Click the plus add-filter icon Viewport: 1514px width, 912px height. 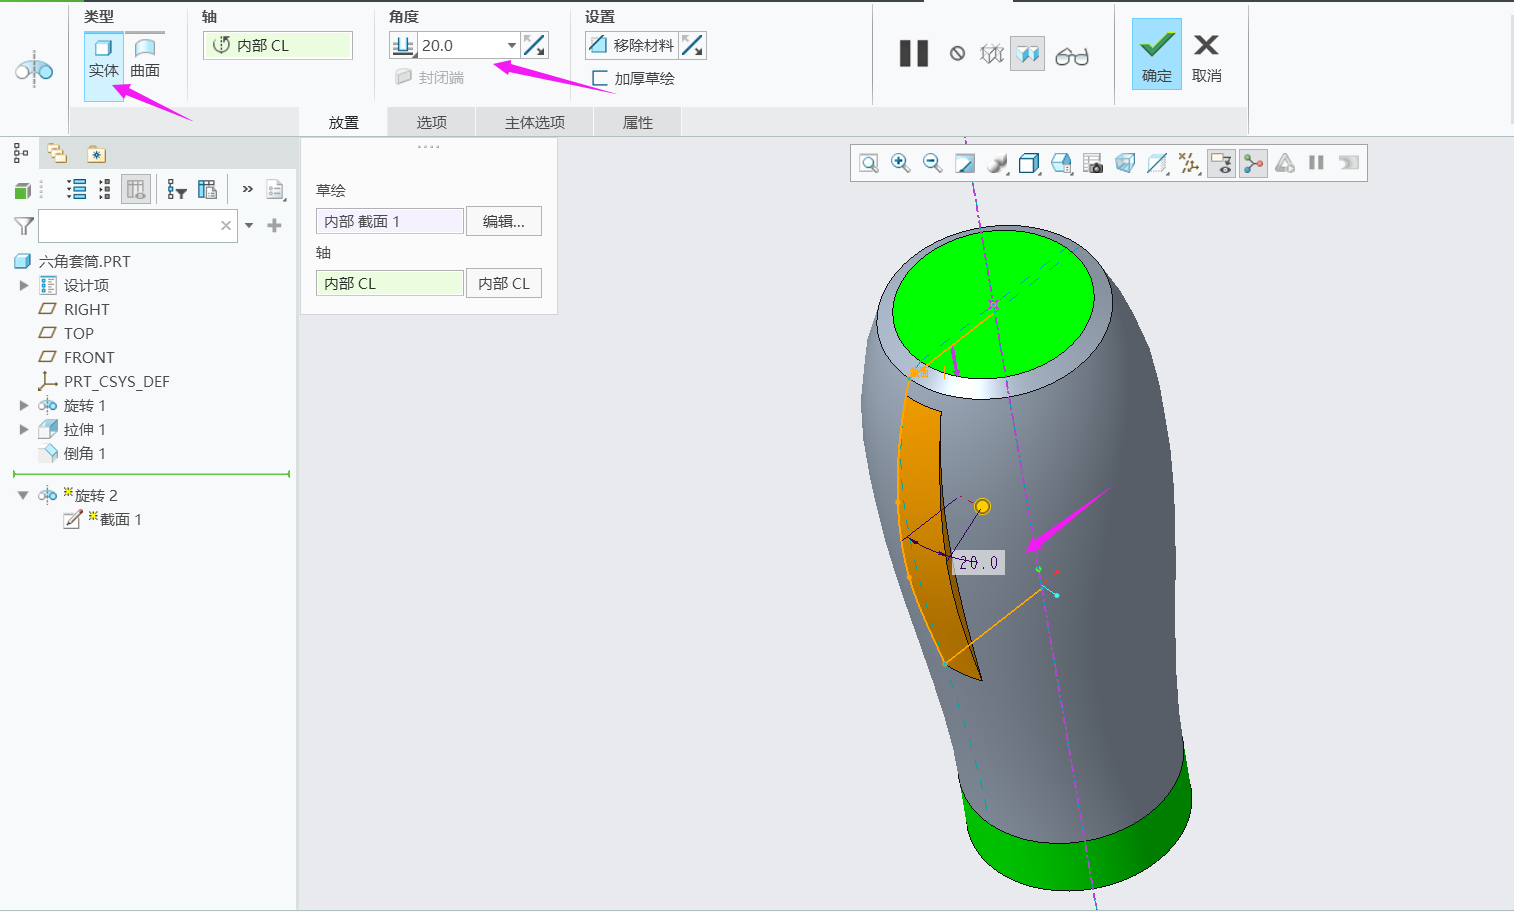tap(274, 226)
